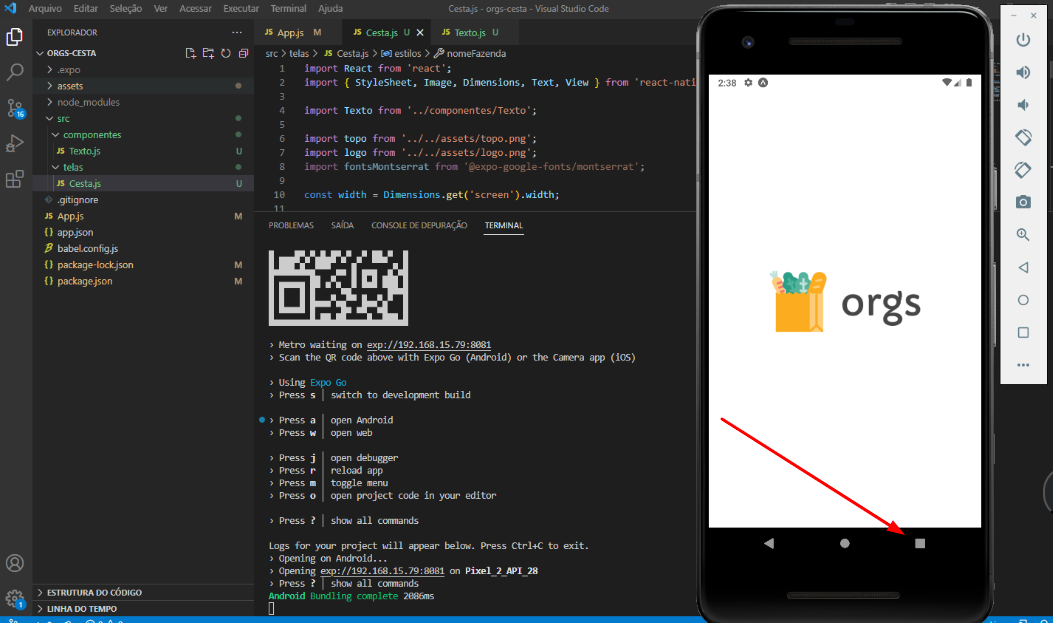Screen dimensions: 1053x623
Task: Open the Extensions view
Action: (x=14, y=179)
